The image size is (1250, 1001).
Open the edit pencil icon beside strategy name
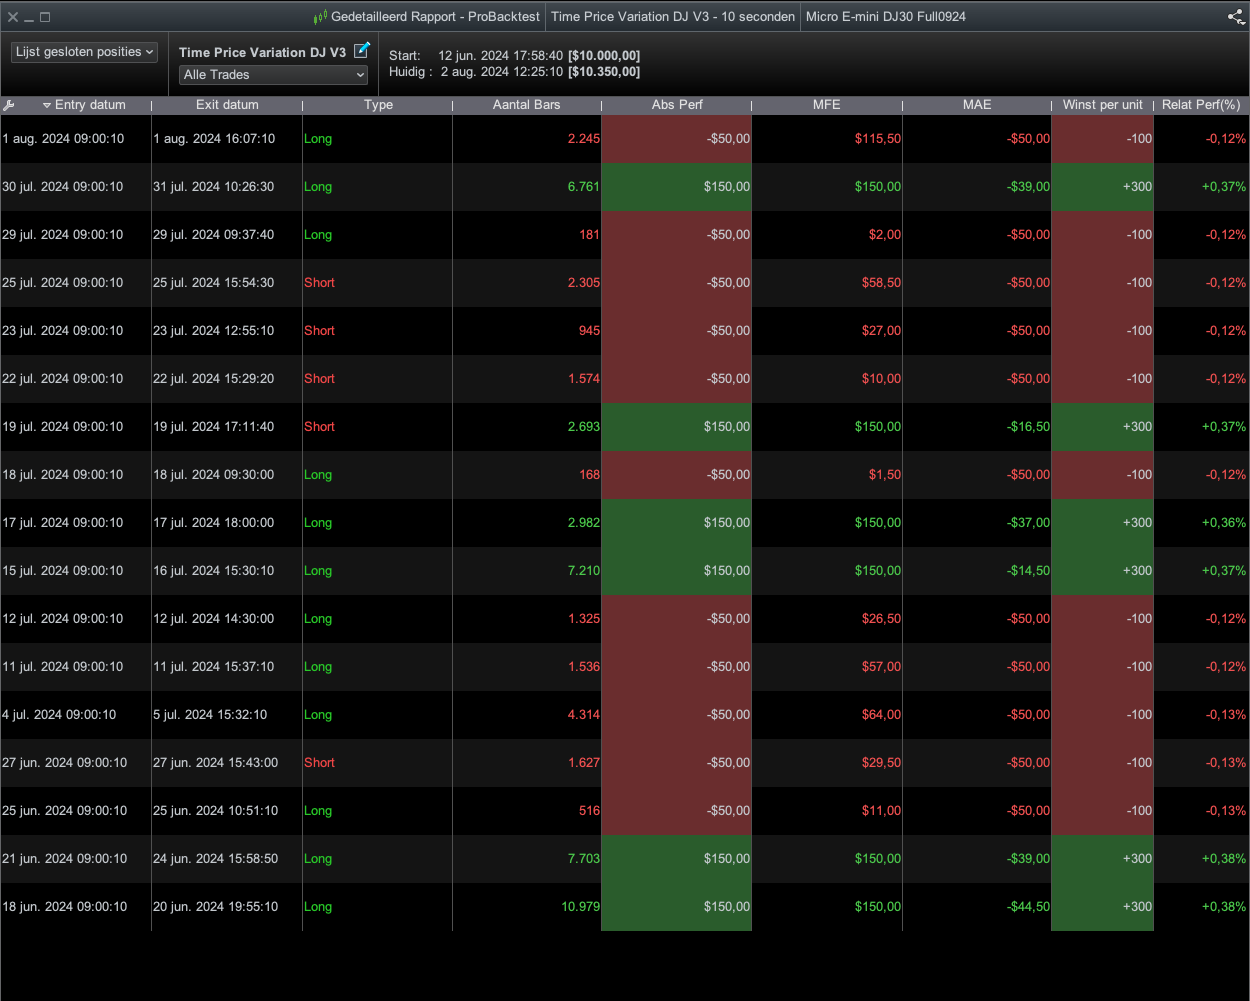tap(362, 50)
